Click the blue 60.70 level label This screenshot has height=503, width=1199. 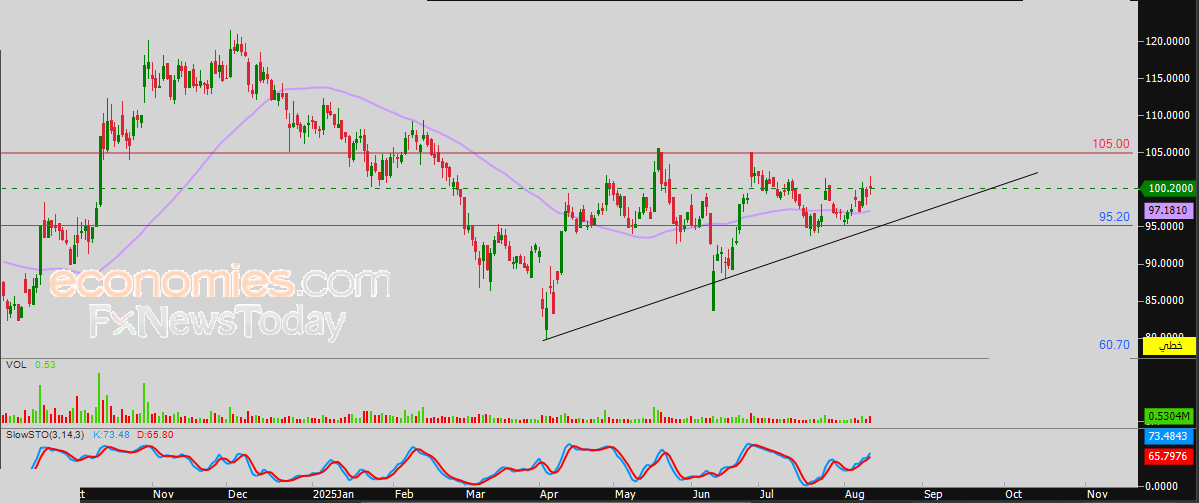click(x=1114, y=345)
